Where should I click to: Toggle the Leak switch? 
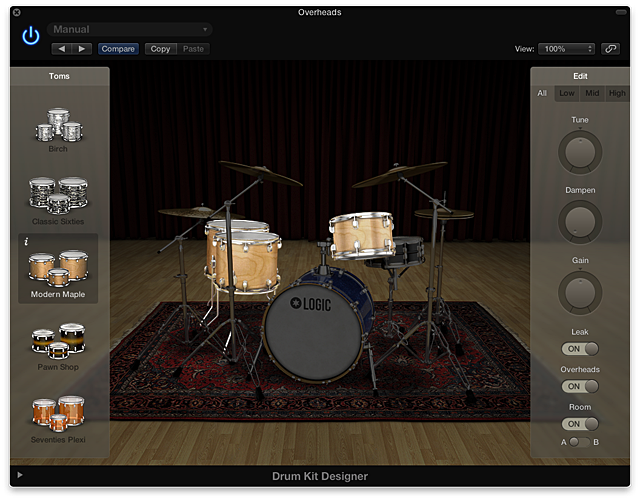[x=580, y=349]
